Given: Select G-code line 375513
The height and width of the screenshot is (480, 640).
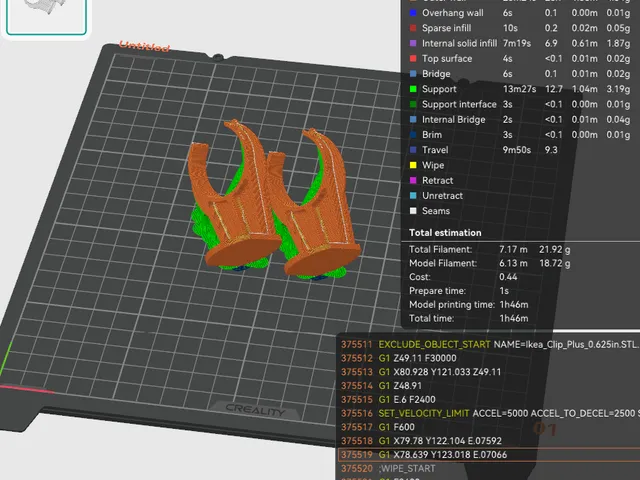Looking at the screenshot, I should pyautogui.click(x=489, y=372).
